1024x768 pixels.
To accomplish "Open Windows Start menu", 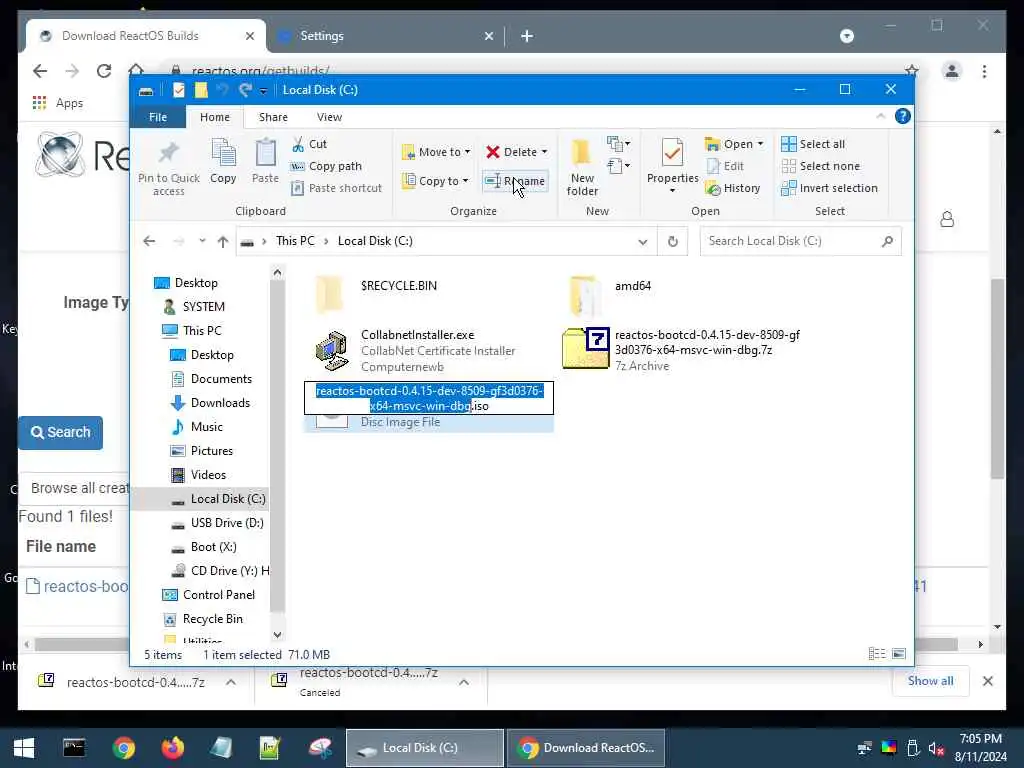I will tap(24, 748).
